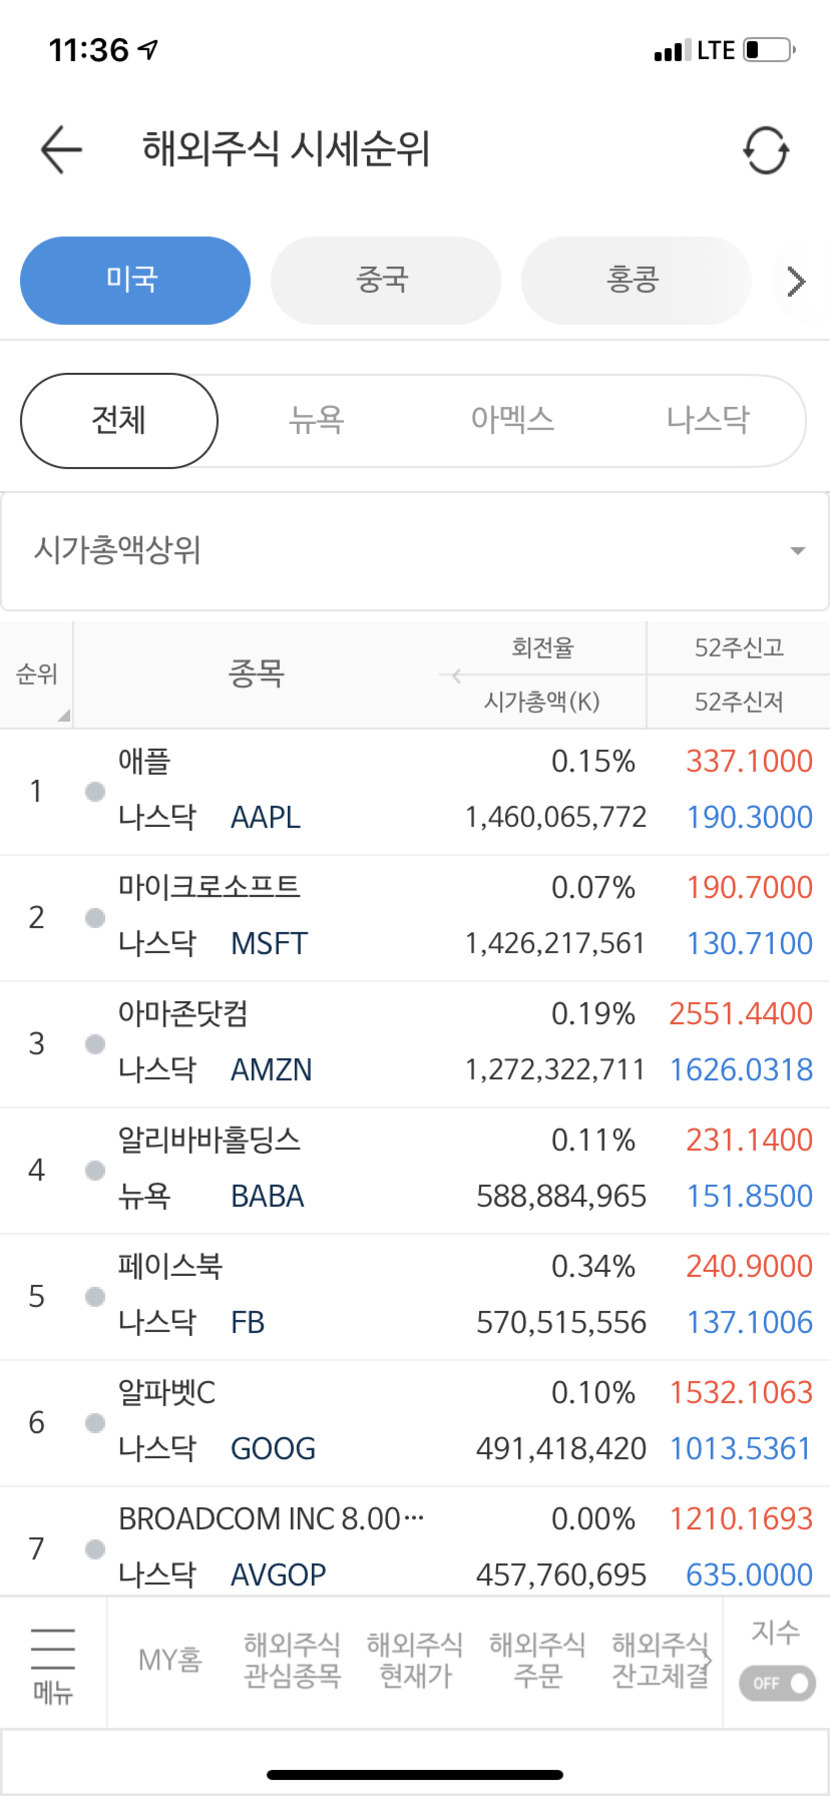Open the 시가총액상위 dropdown
Viewport: 830px width, 1796px height.
click(415, 551)
